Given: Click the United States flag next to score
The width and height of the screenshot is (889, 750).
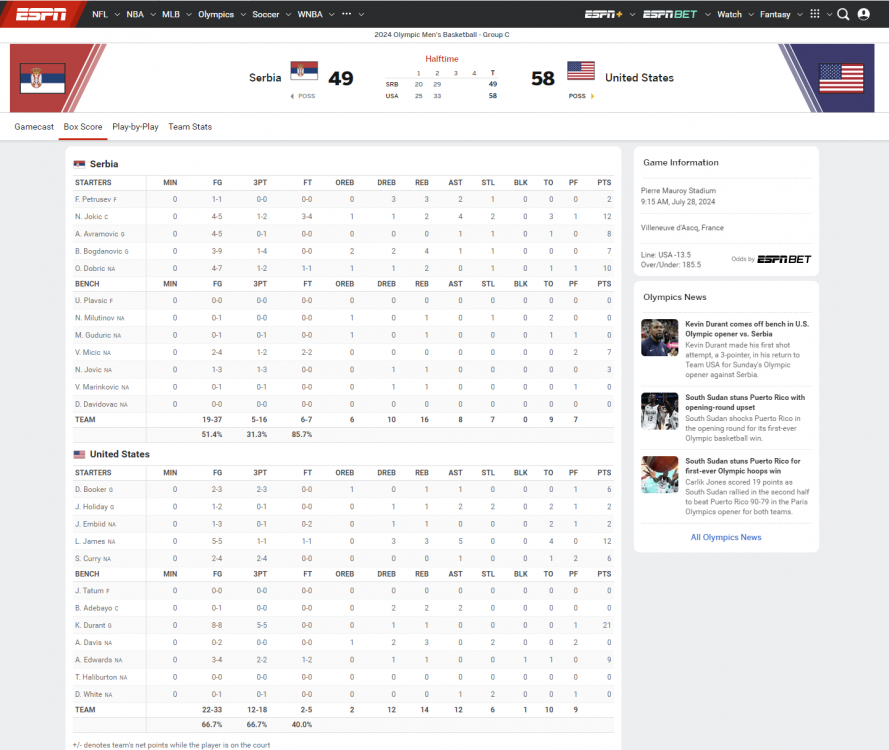Looking at the screenshot, I should [581, 71].
